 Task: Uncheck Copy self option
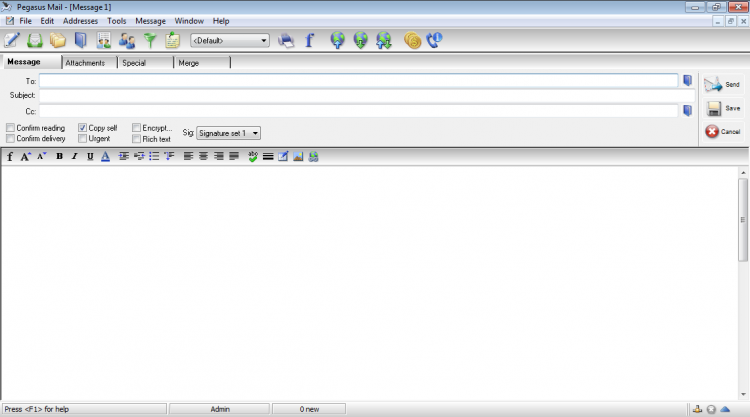coord(82,128)
